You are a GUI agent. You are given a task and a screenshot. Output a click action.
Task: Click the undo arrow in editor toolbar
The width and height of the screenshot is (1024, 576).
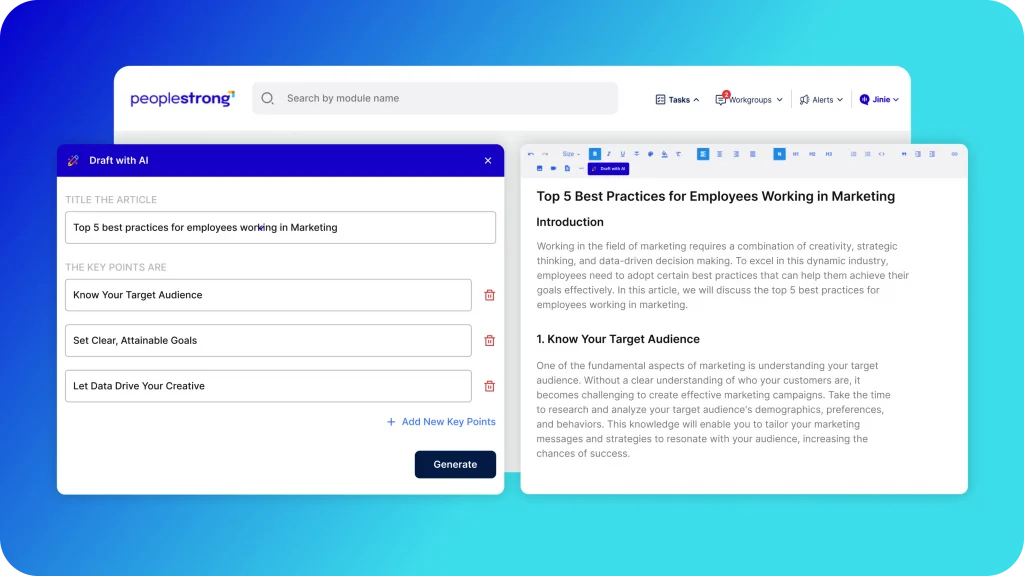(531, 154)
